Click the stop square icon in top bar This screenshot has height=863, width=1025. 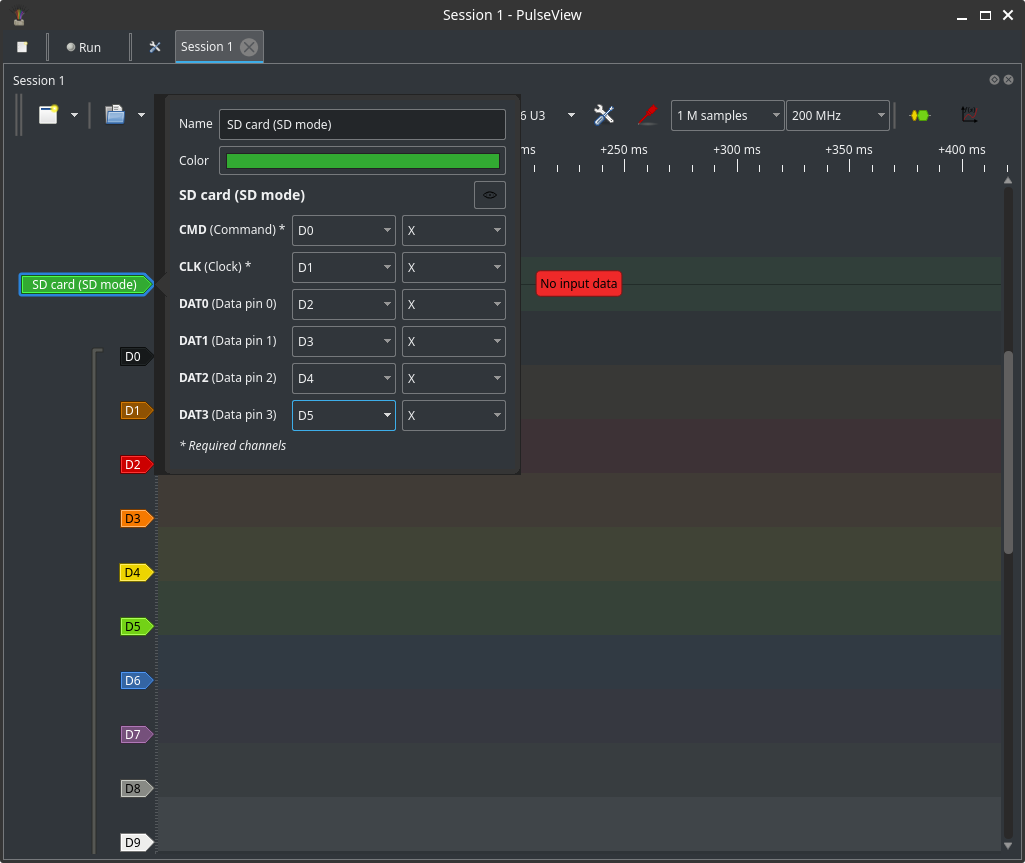pyautogui.click(x=22, y=47)
